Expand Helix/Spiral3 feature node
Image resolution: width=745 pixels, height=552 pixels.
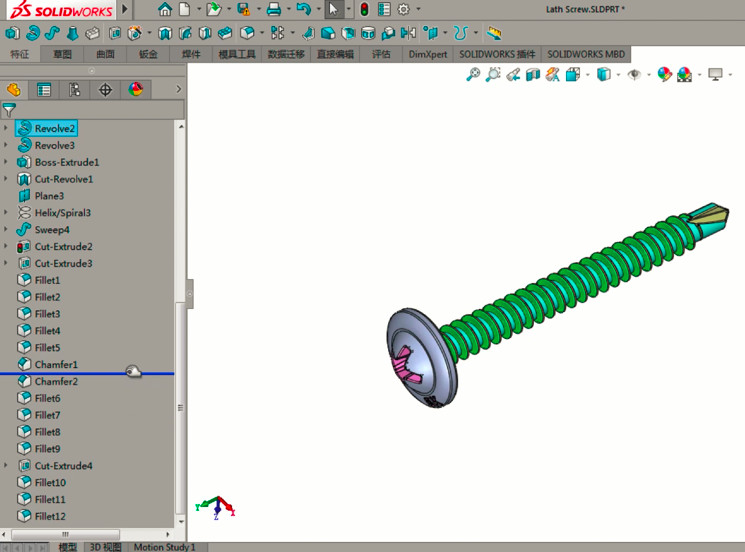[x=6, y=212]
